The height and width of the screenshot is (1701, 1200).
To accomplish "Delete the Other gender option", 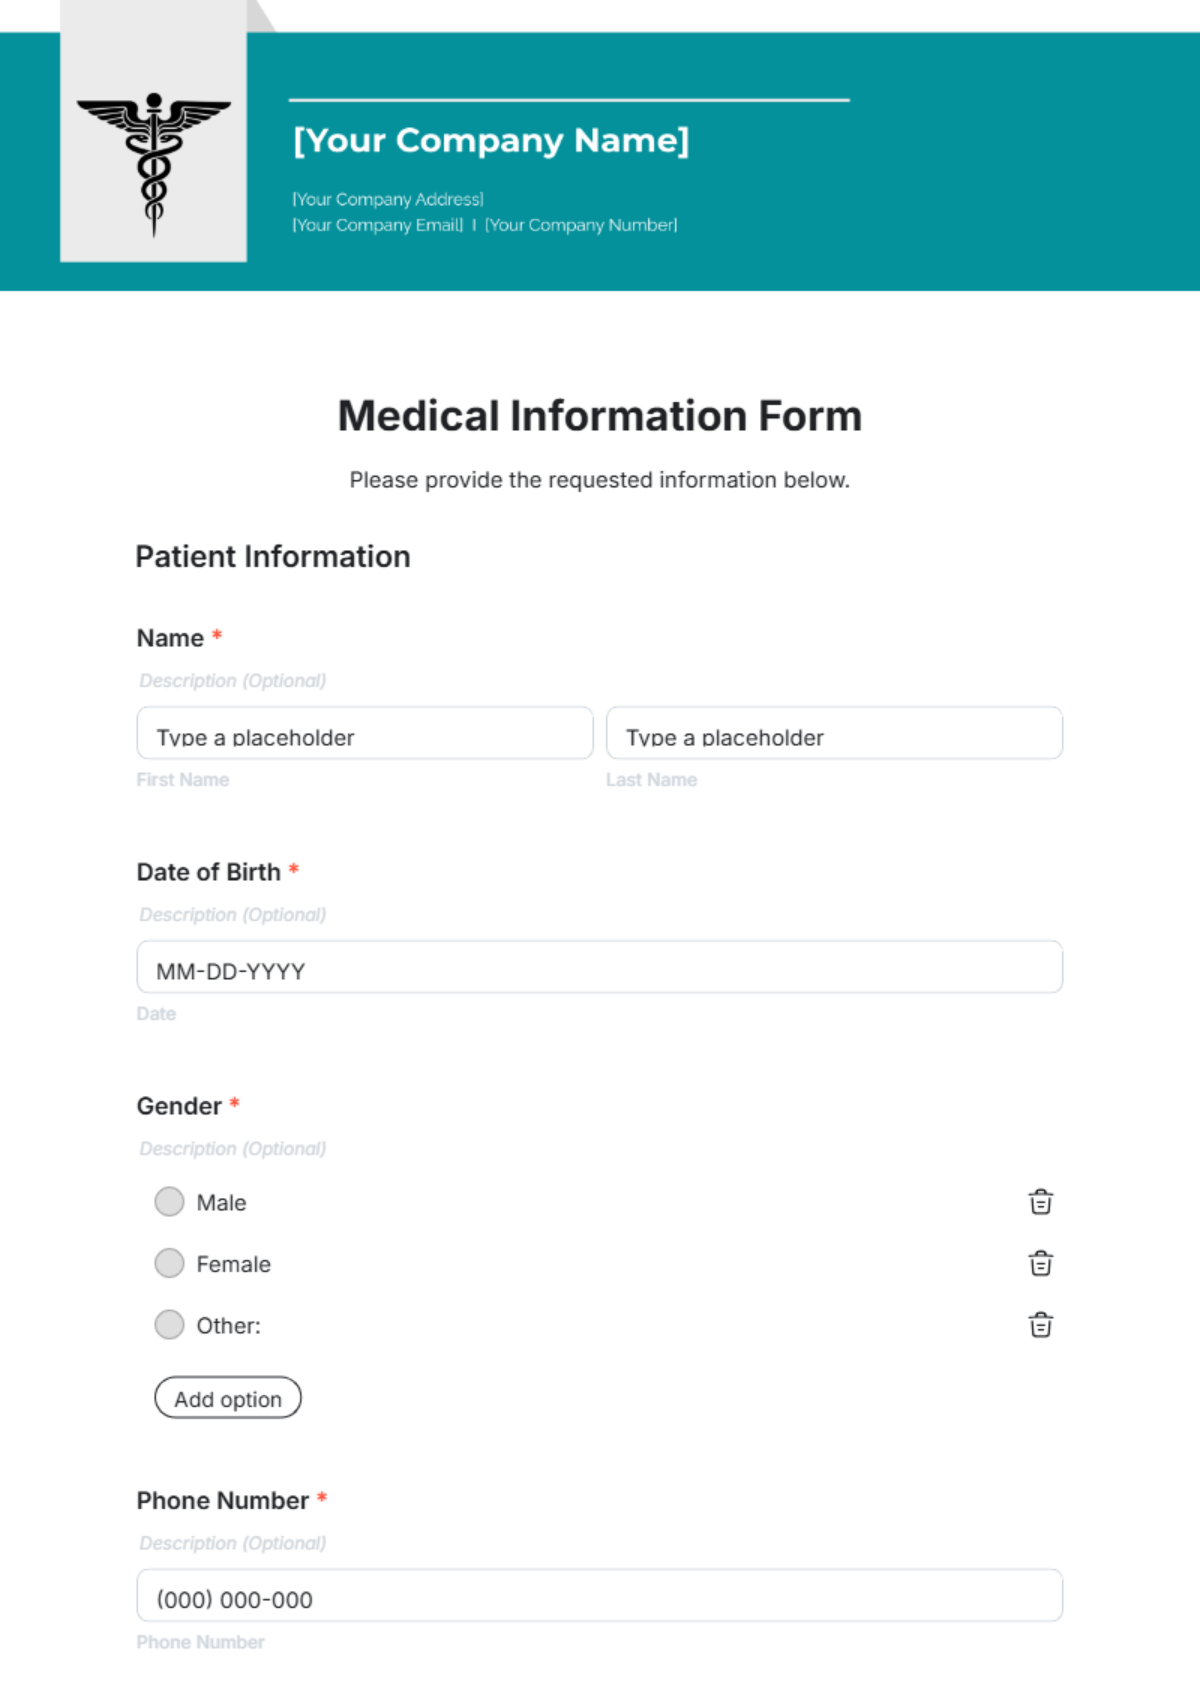I will [x=1041, y=1325].
